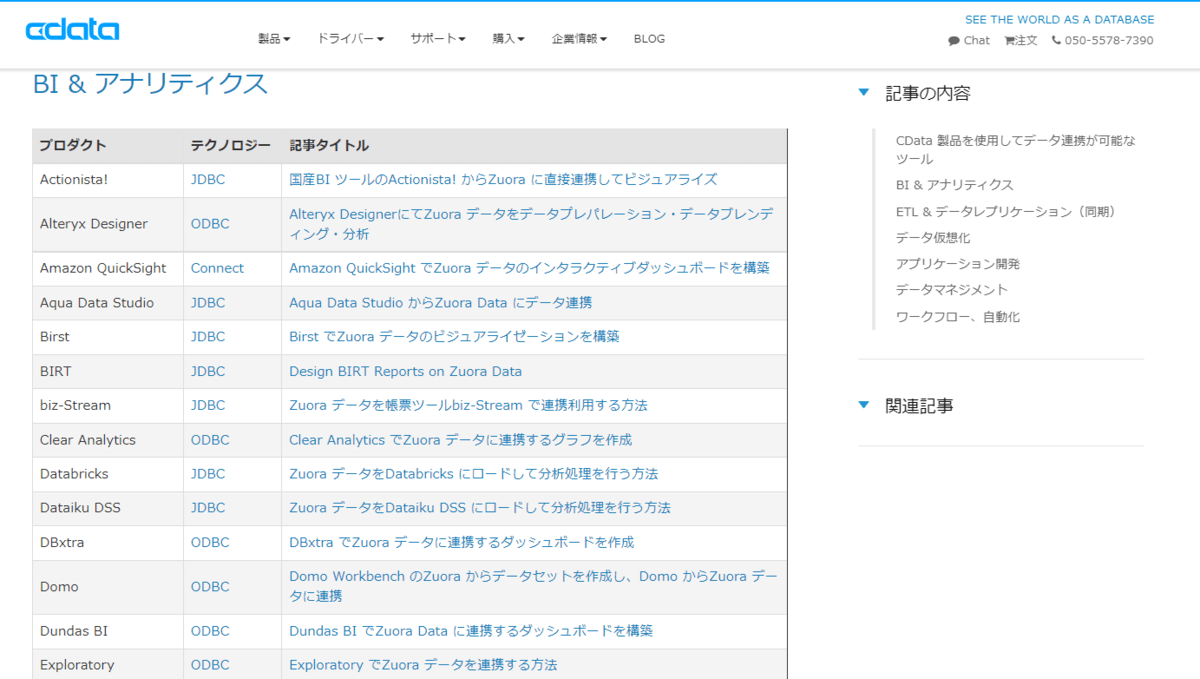Open the biz-Stream article link
Screen dimensions: 1200x679
click(x=468, y=405)
